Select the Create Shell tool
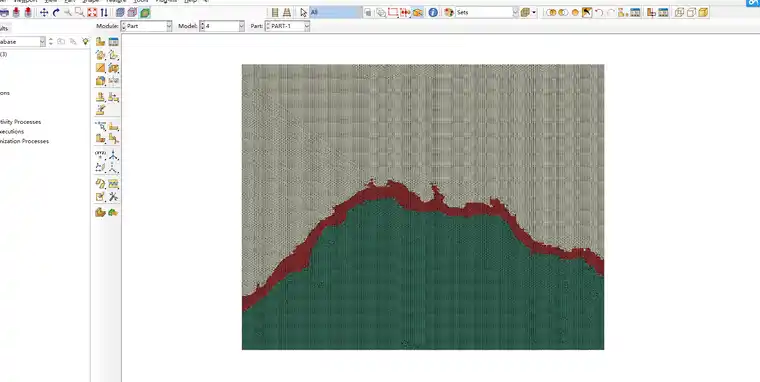Image resolution: width=760 pixels, height=382 pixels. (x=113, y=55)
